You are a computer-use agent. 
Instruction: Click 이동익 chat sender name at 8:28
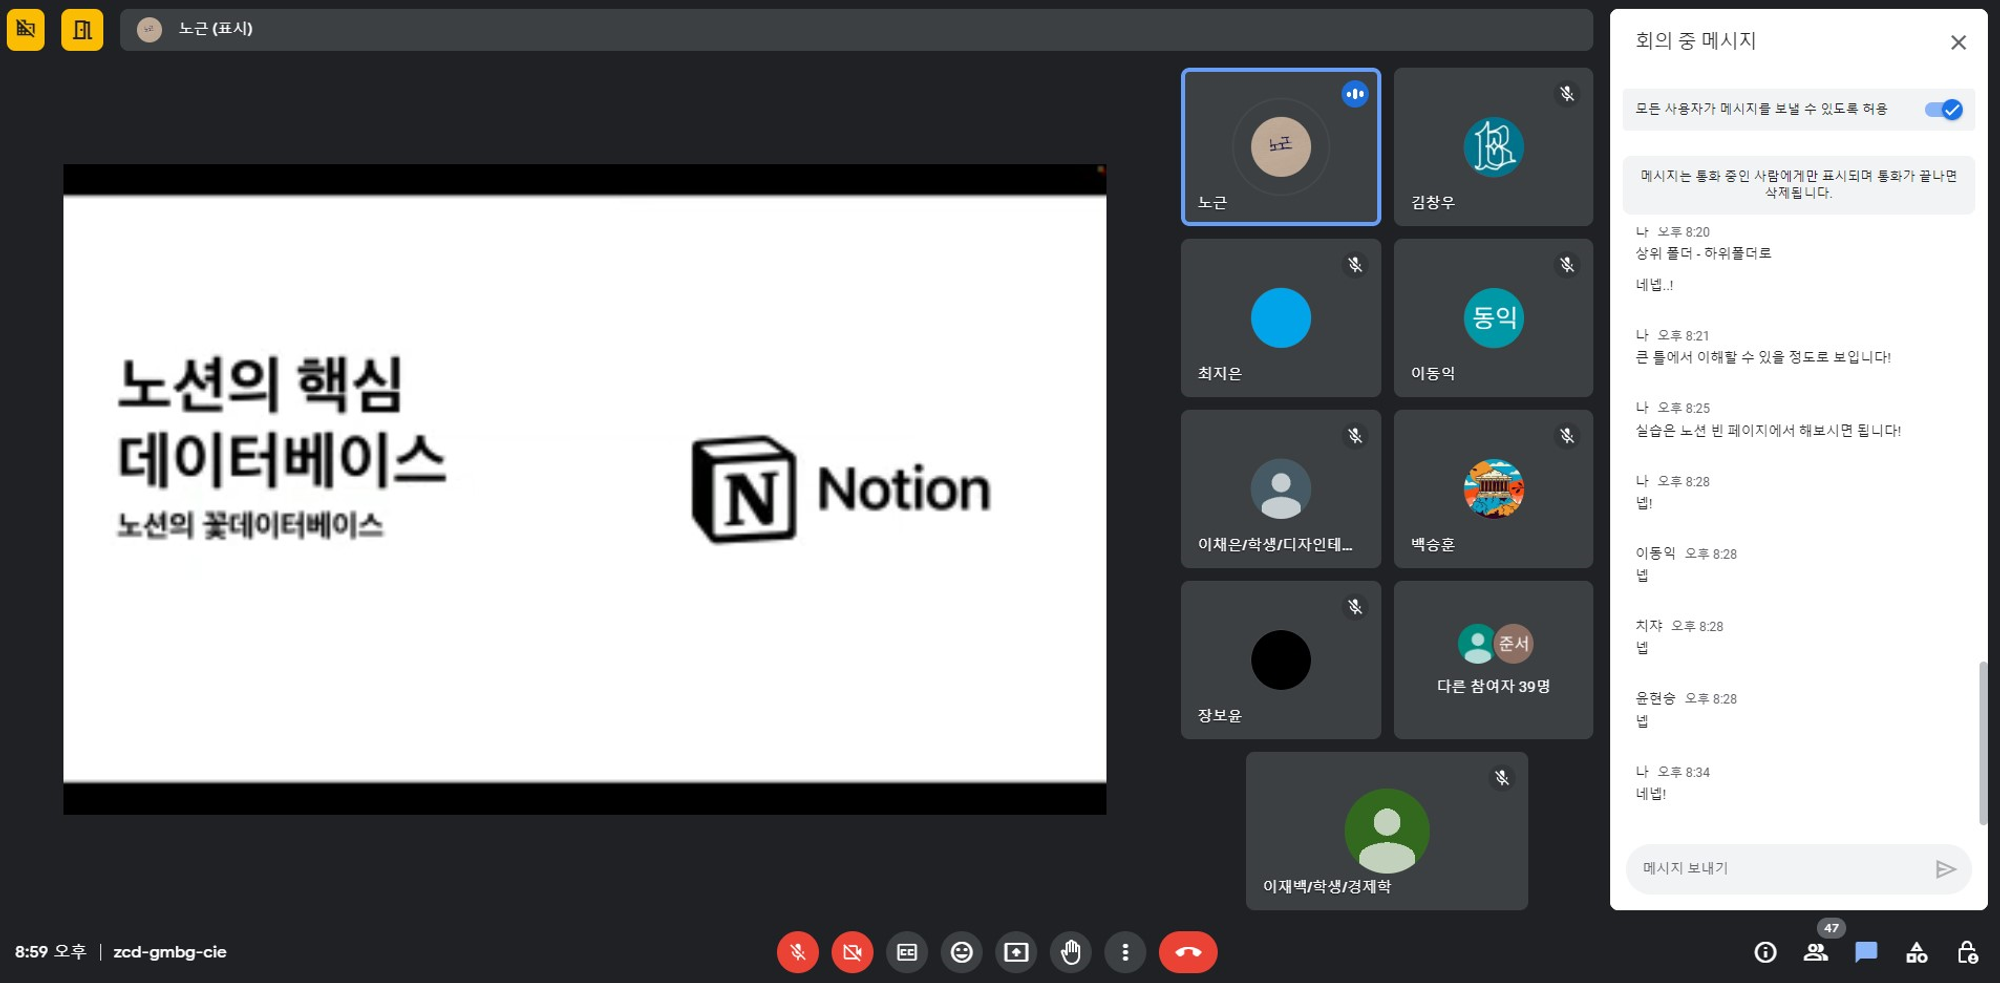point(1655,553)
